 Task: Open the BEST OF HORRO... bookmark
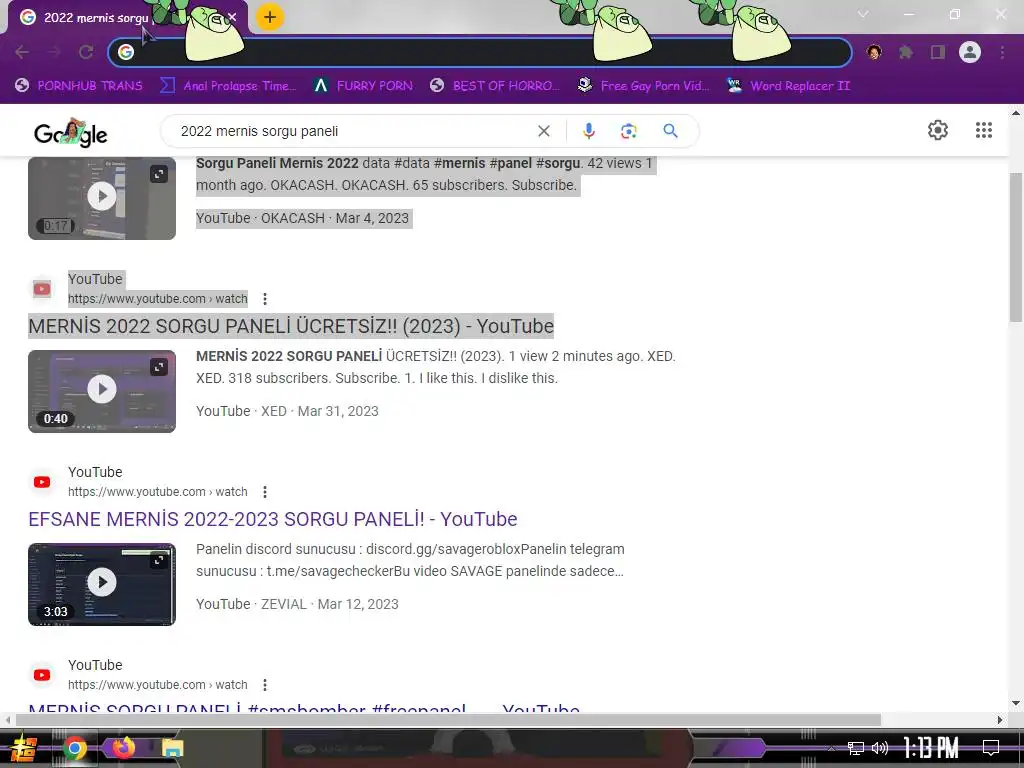495,86
